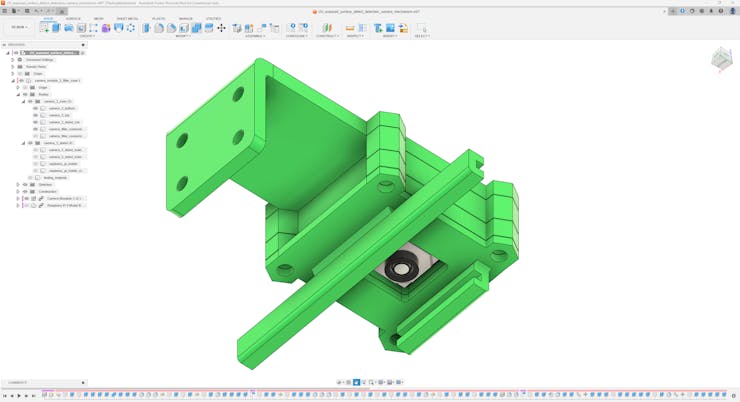Viewport: 740px width, 402px height.
Task: Jump to the timeline end
Action: (x=33, y=395)
